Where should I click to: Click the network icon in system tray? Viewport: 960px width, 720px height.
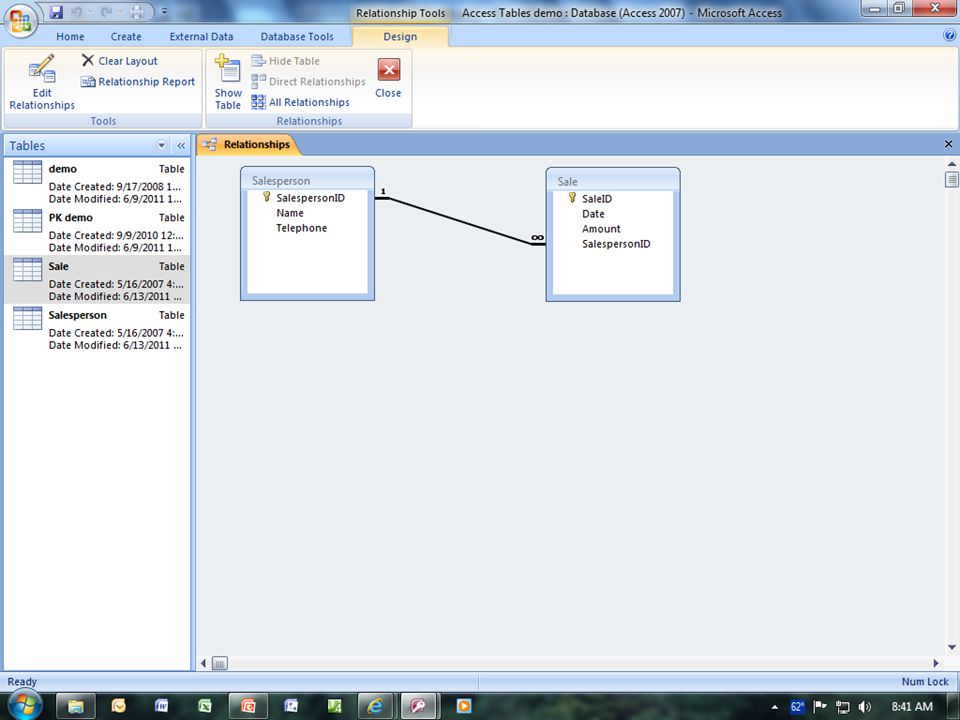[x=842, y=707]
